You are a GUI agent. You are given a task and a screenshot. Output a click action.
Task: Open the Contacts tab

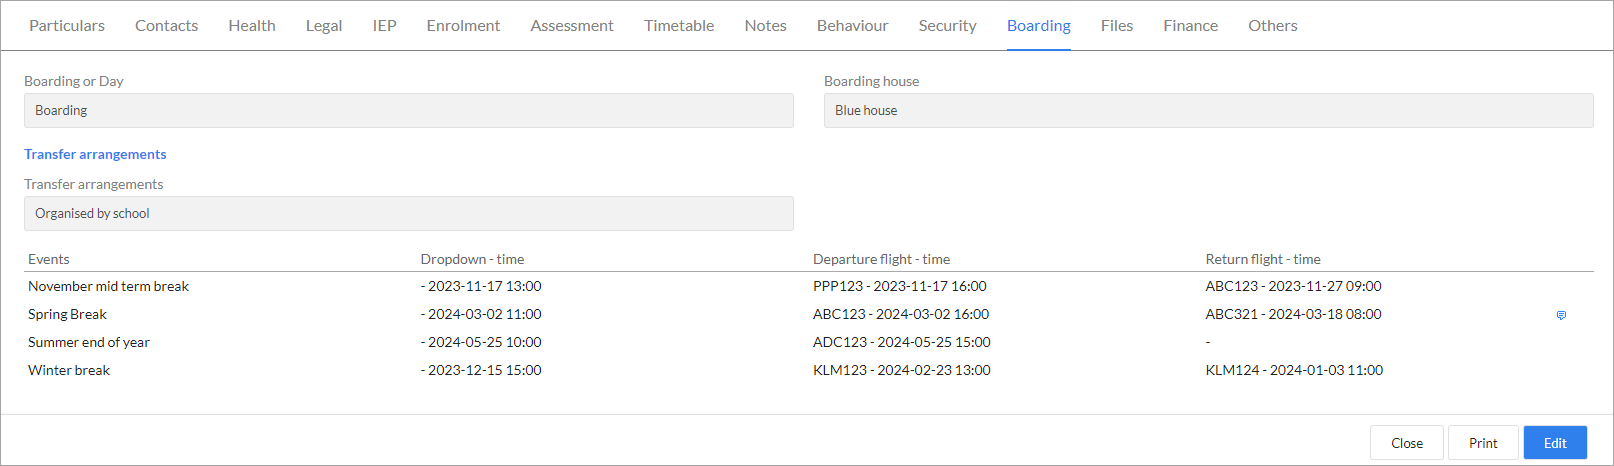pyautogui.click(x=166, y=26)
